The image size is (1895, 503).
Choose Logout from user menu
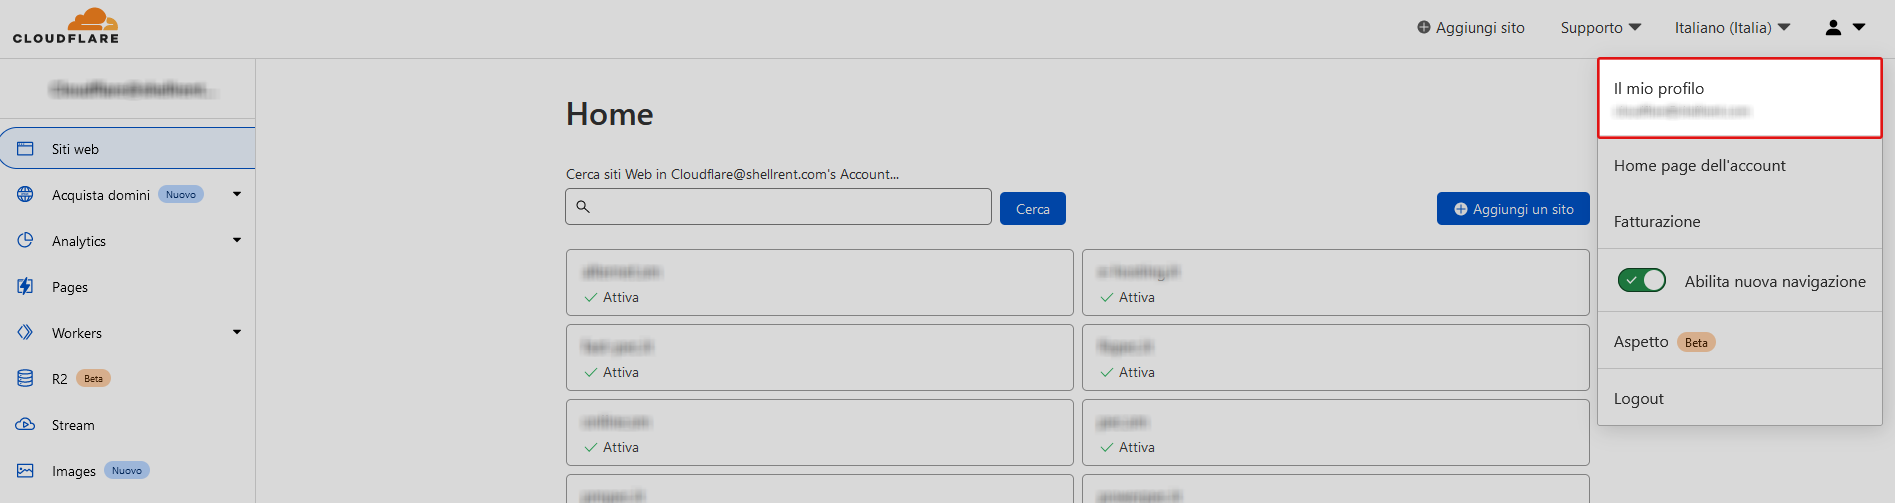click(1740, 399)
